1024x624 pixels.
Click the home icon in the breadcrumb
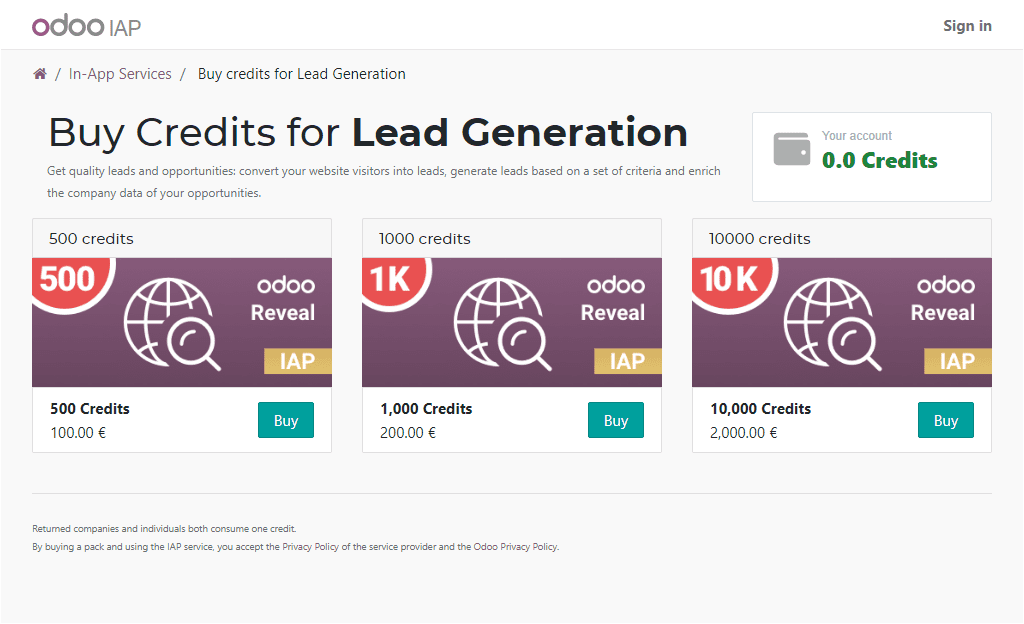click(x=39, y=73)
